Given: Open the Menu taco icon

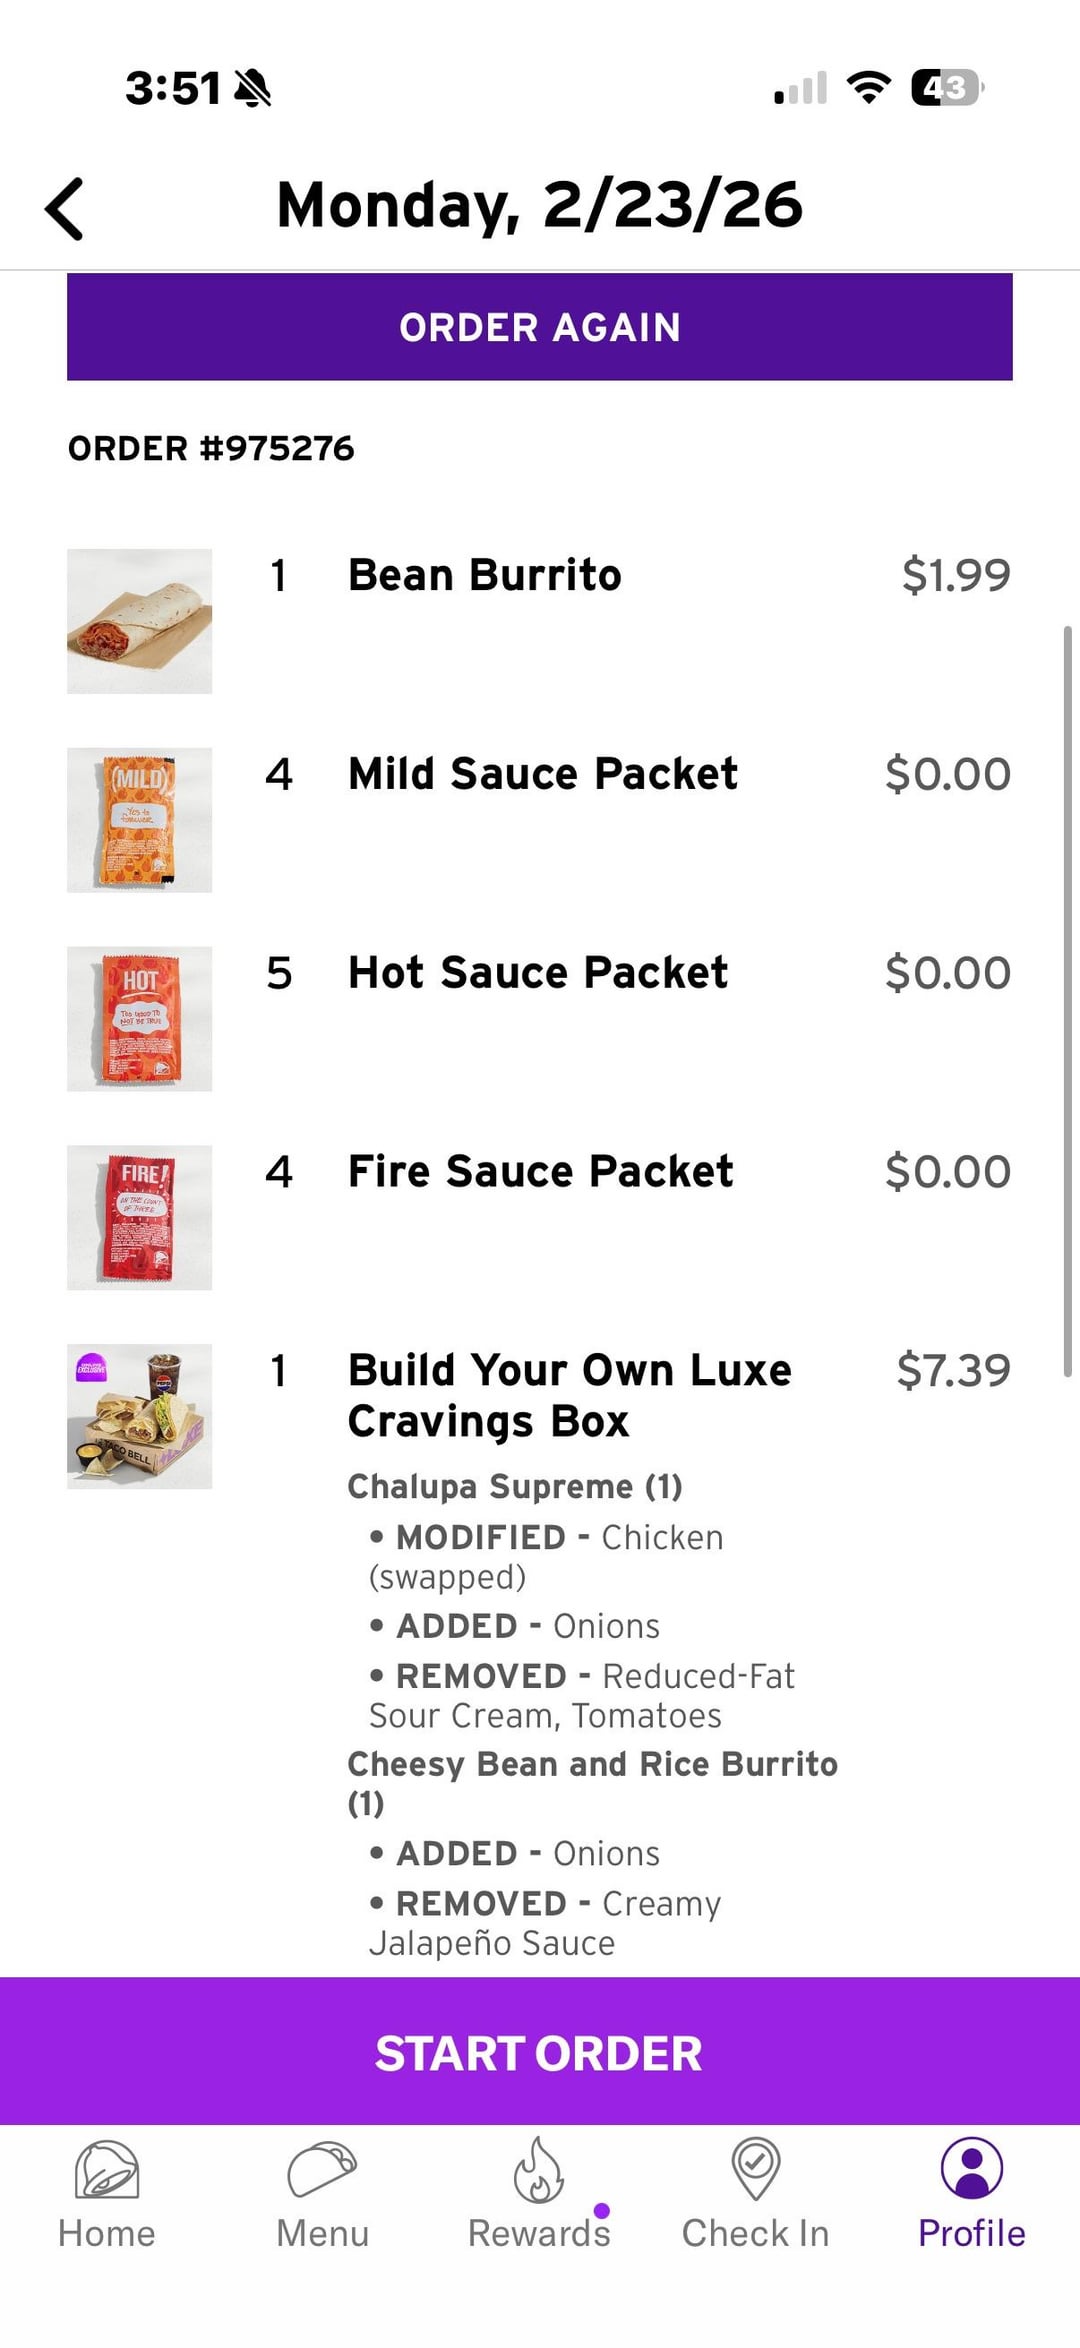Looking at the screenshot, I should [x=322, y=2170].
